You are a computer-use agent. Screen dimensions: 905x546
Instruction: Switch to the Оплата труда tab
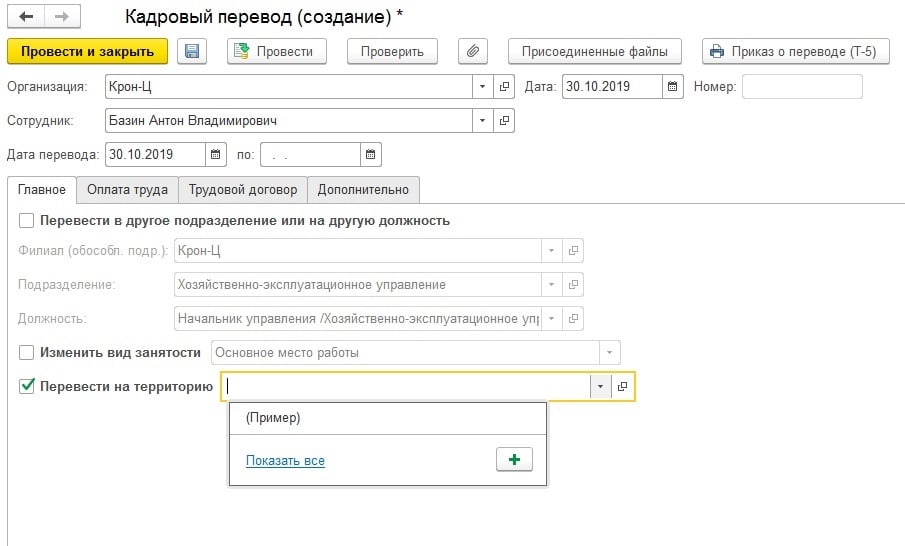coord(127,189)
